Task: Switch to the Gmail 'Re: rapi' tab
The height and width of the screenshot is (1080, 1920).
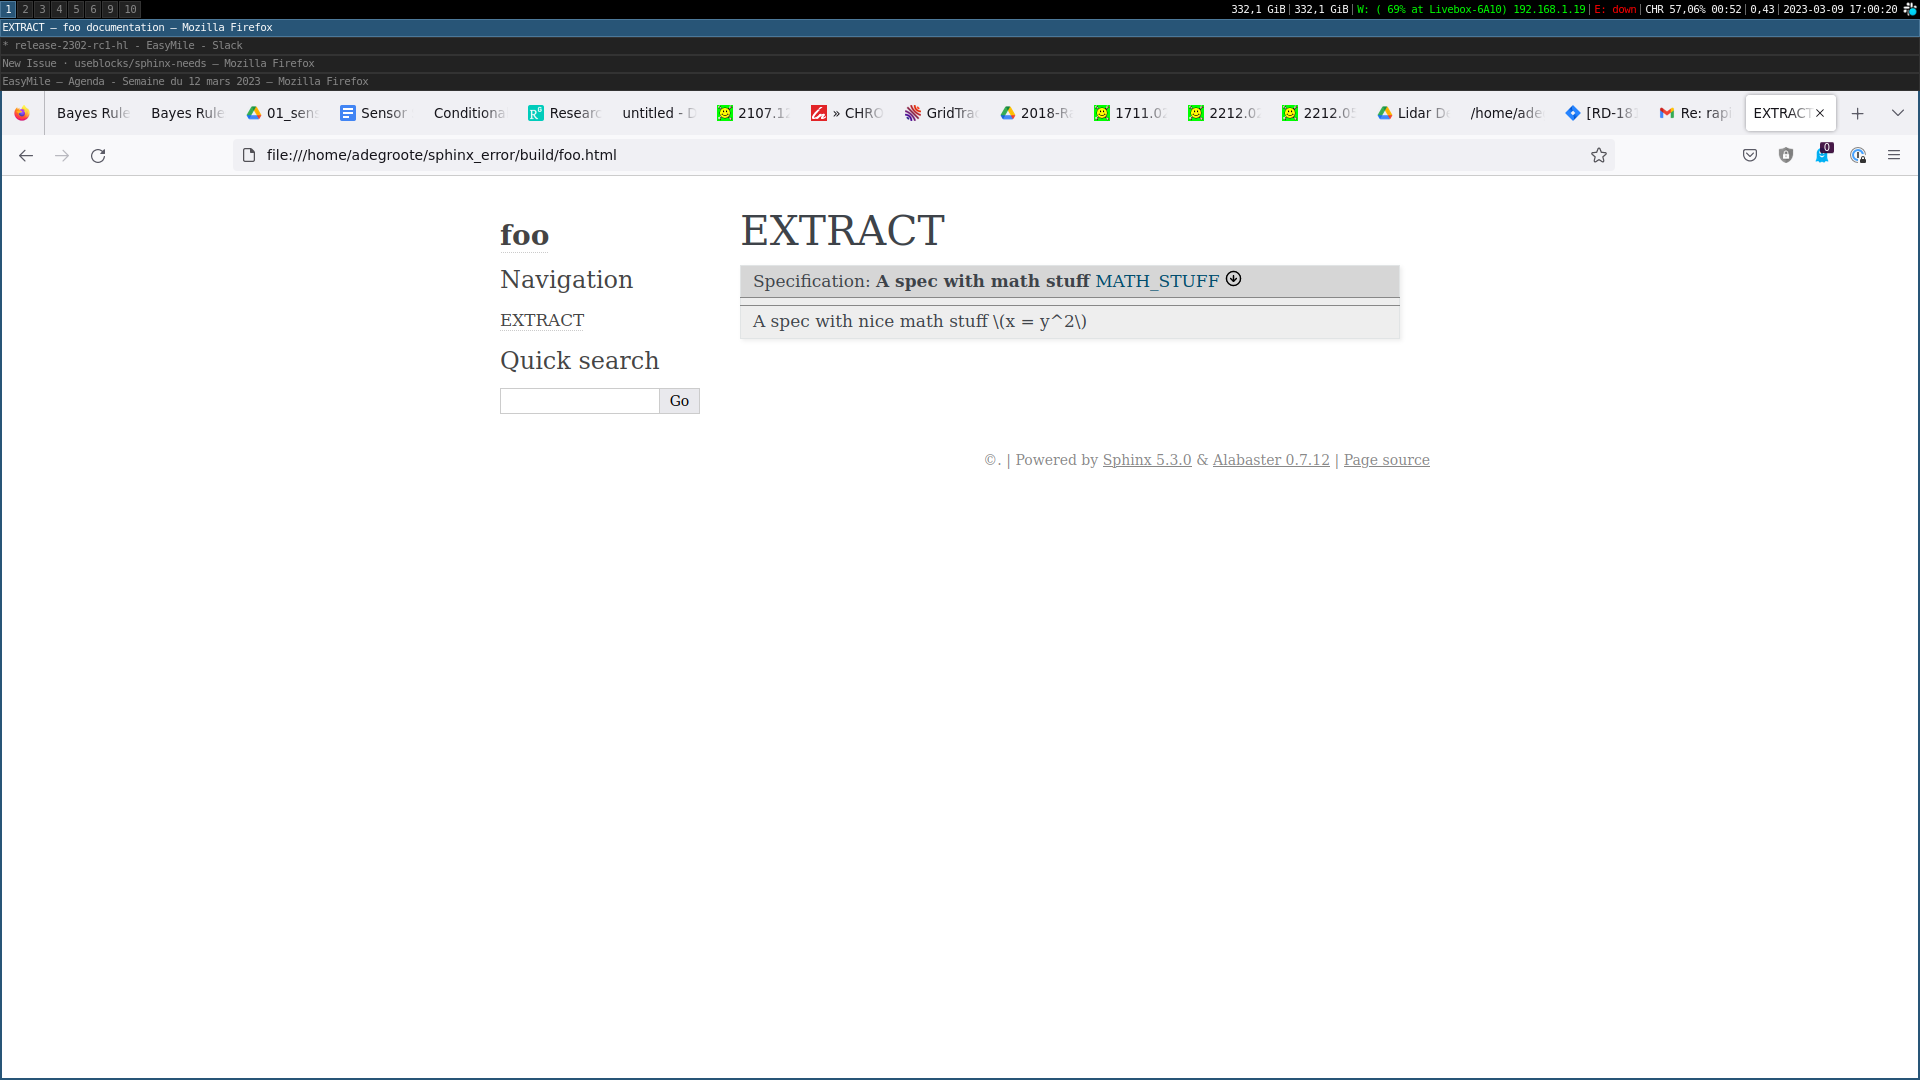Action: click(x=1694, y=113)
